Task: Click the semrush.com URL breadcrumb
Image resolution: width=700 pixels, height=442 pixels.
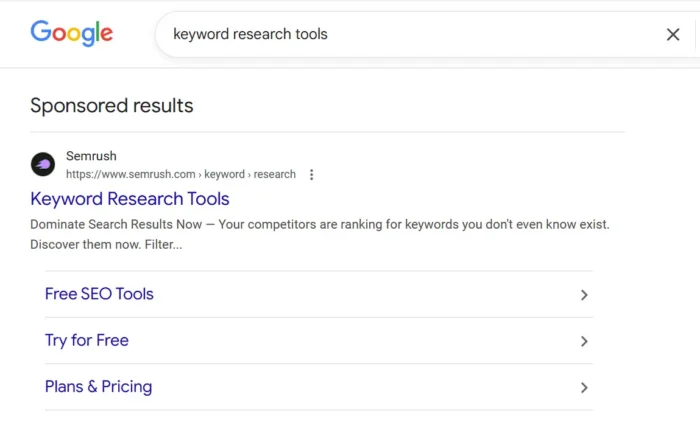Action: pyautogui.click(x=131, y=174)
